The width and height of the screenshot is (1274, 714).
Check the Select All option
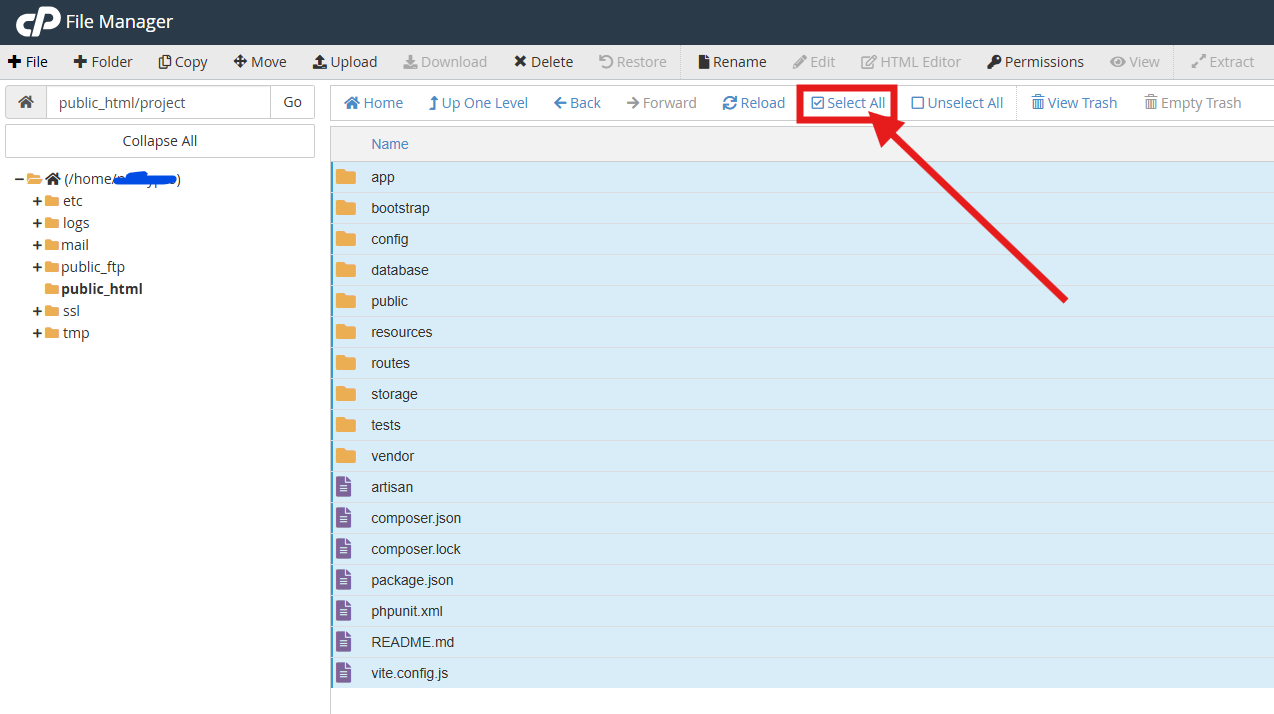pyautogui.click(x=848, y=103)
